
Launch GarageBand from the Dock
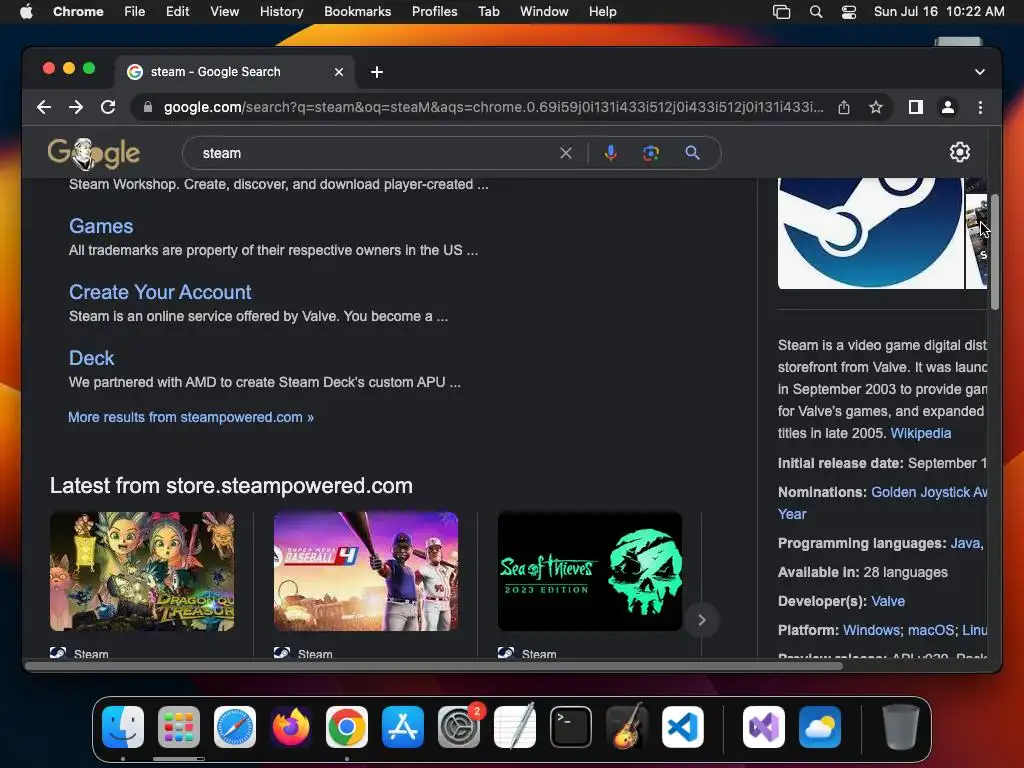coord(627,727)
